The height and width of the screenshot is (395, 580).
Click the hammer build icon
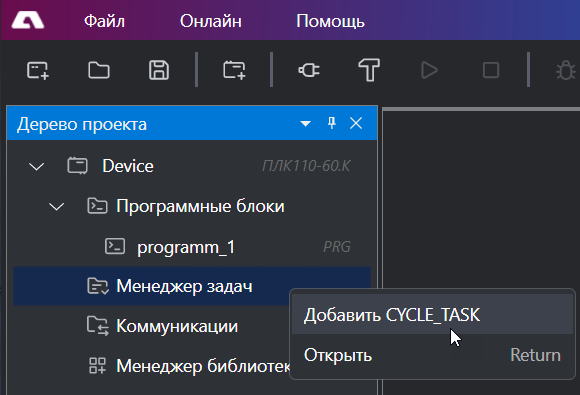click(369, 70)
